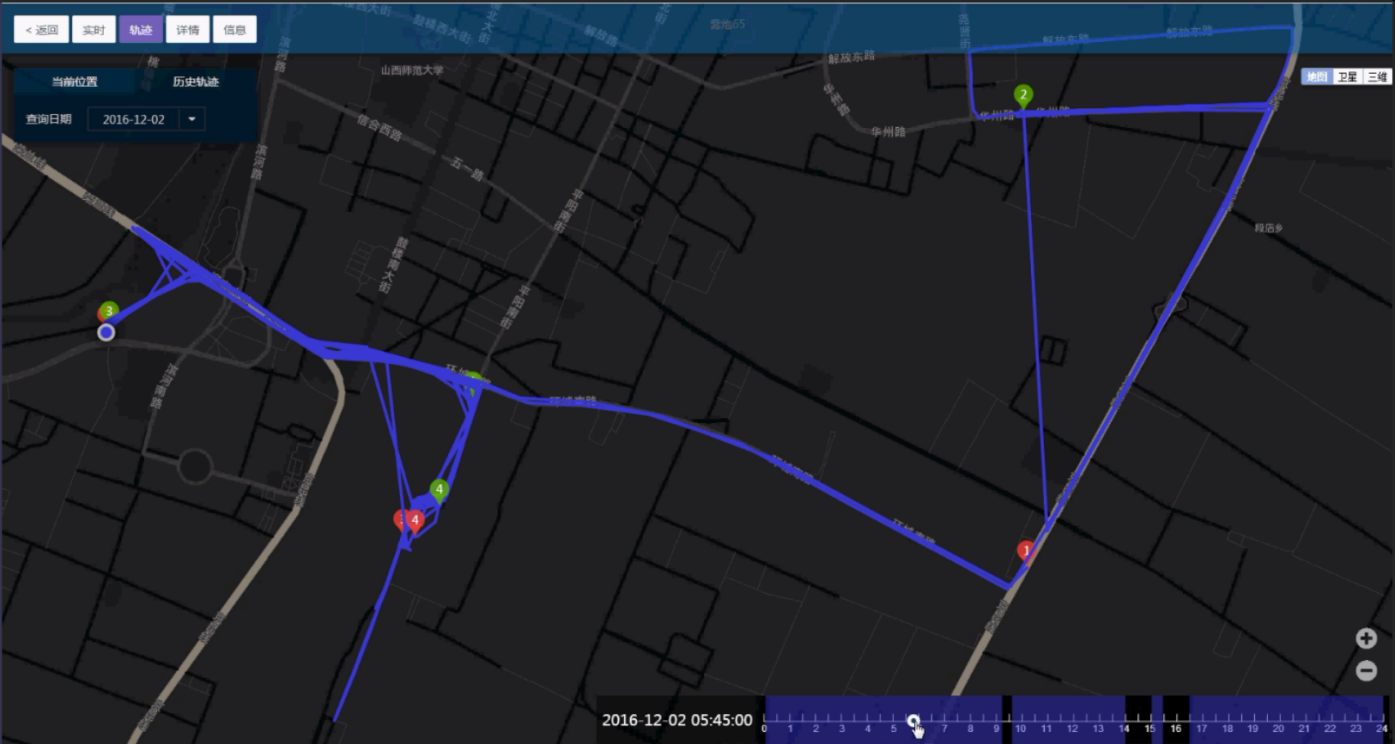Switch to 当前位置 current position panel
This screenshot has height=744, width=1395.
point(75,82)
